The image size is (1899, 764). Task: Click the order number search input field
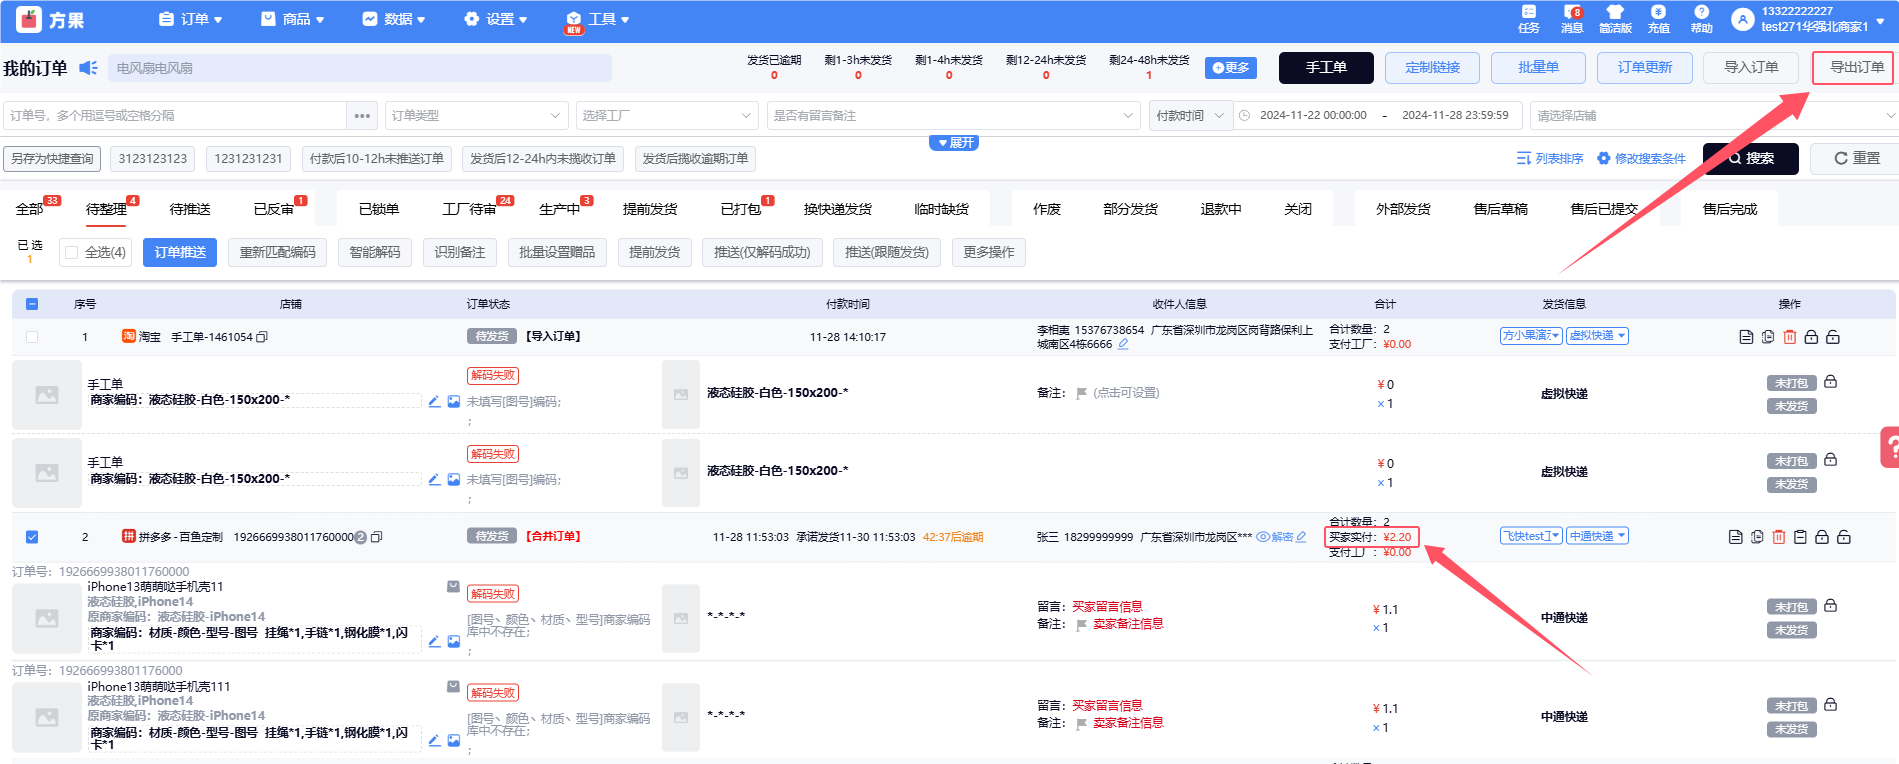pos(175,116)
